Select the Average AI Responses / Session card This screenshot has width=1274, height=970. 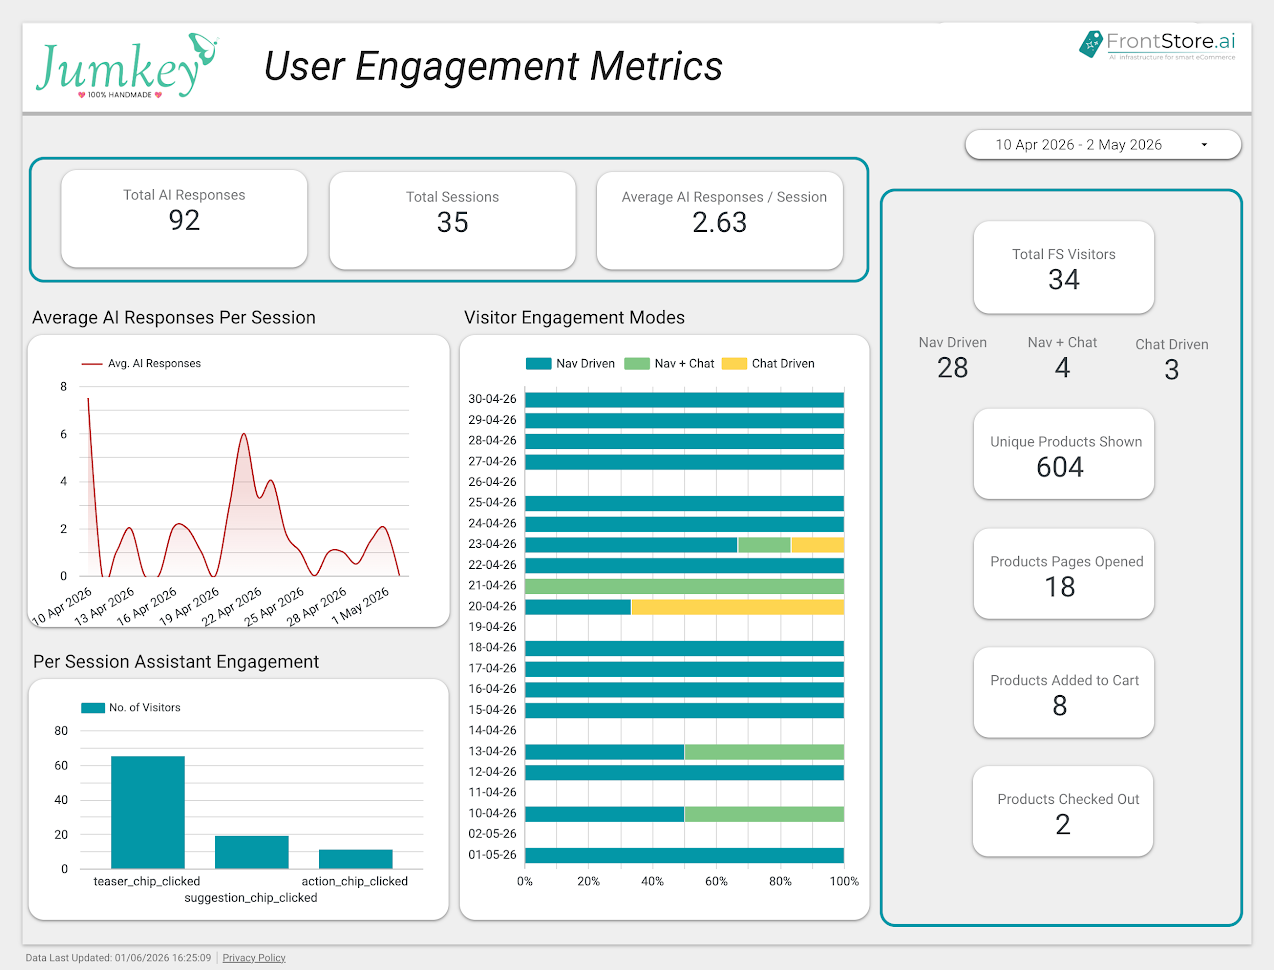720,221
